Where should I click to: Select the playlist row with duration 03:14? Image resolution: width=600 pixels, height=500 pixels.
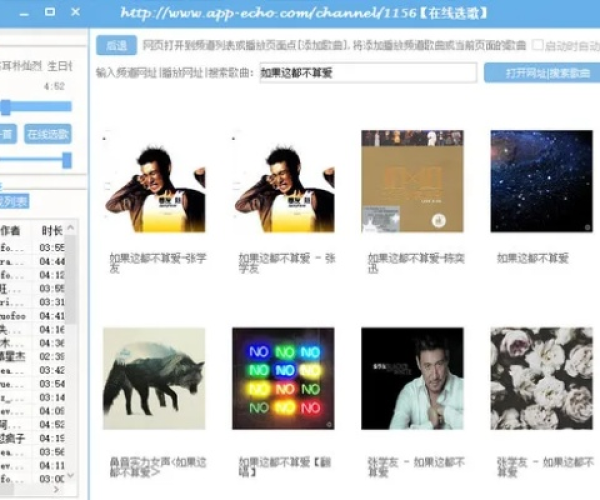click(x=33, y=397)
